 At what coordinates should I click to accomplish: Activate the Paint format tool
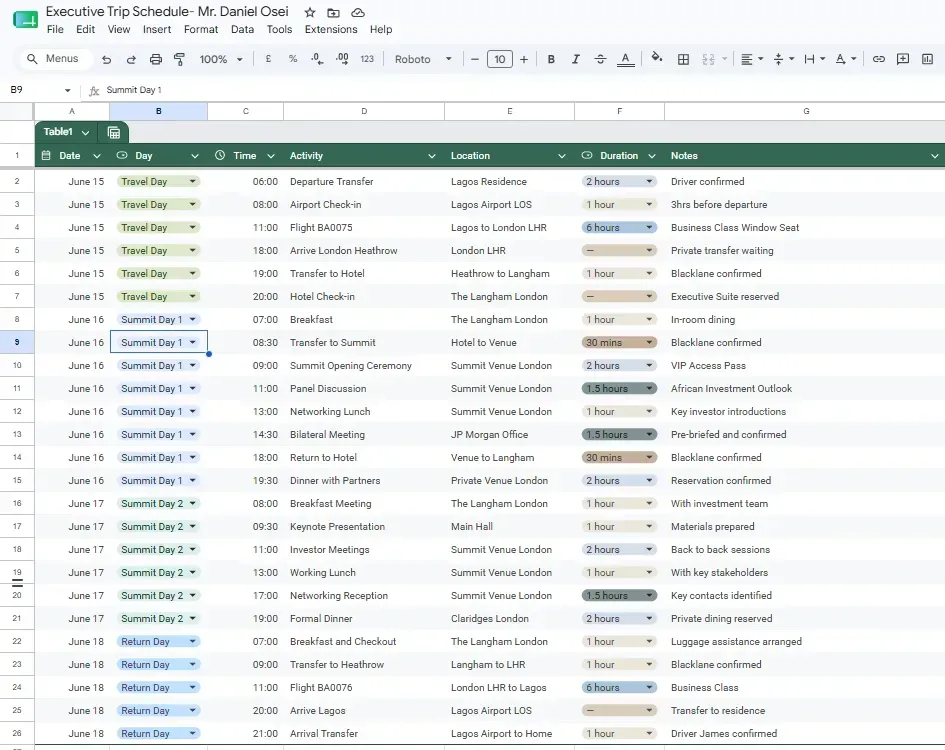coord(179,59)
